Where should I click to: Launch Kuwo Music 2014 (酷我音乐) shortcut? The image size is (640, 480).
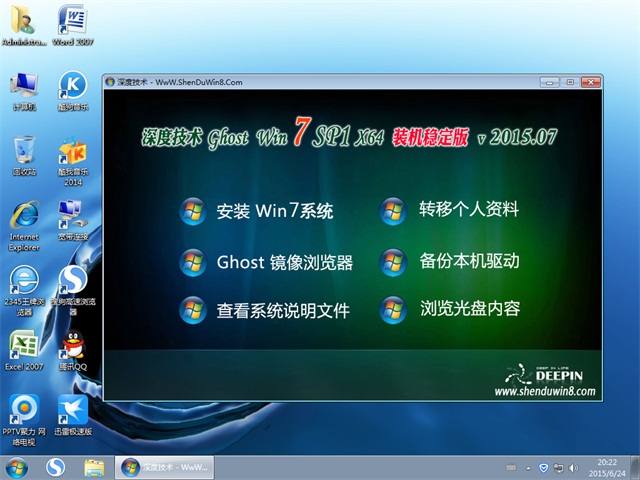(x=73, y=161)
